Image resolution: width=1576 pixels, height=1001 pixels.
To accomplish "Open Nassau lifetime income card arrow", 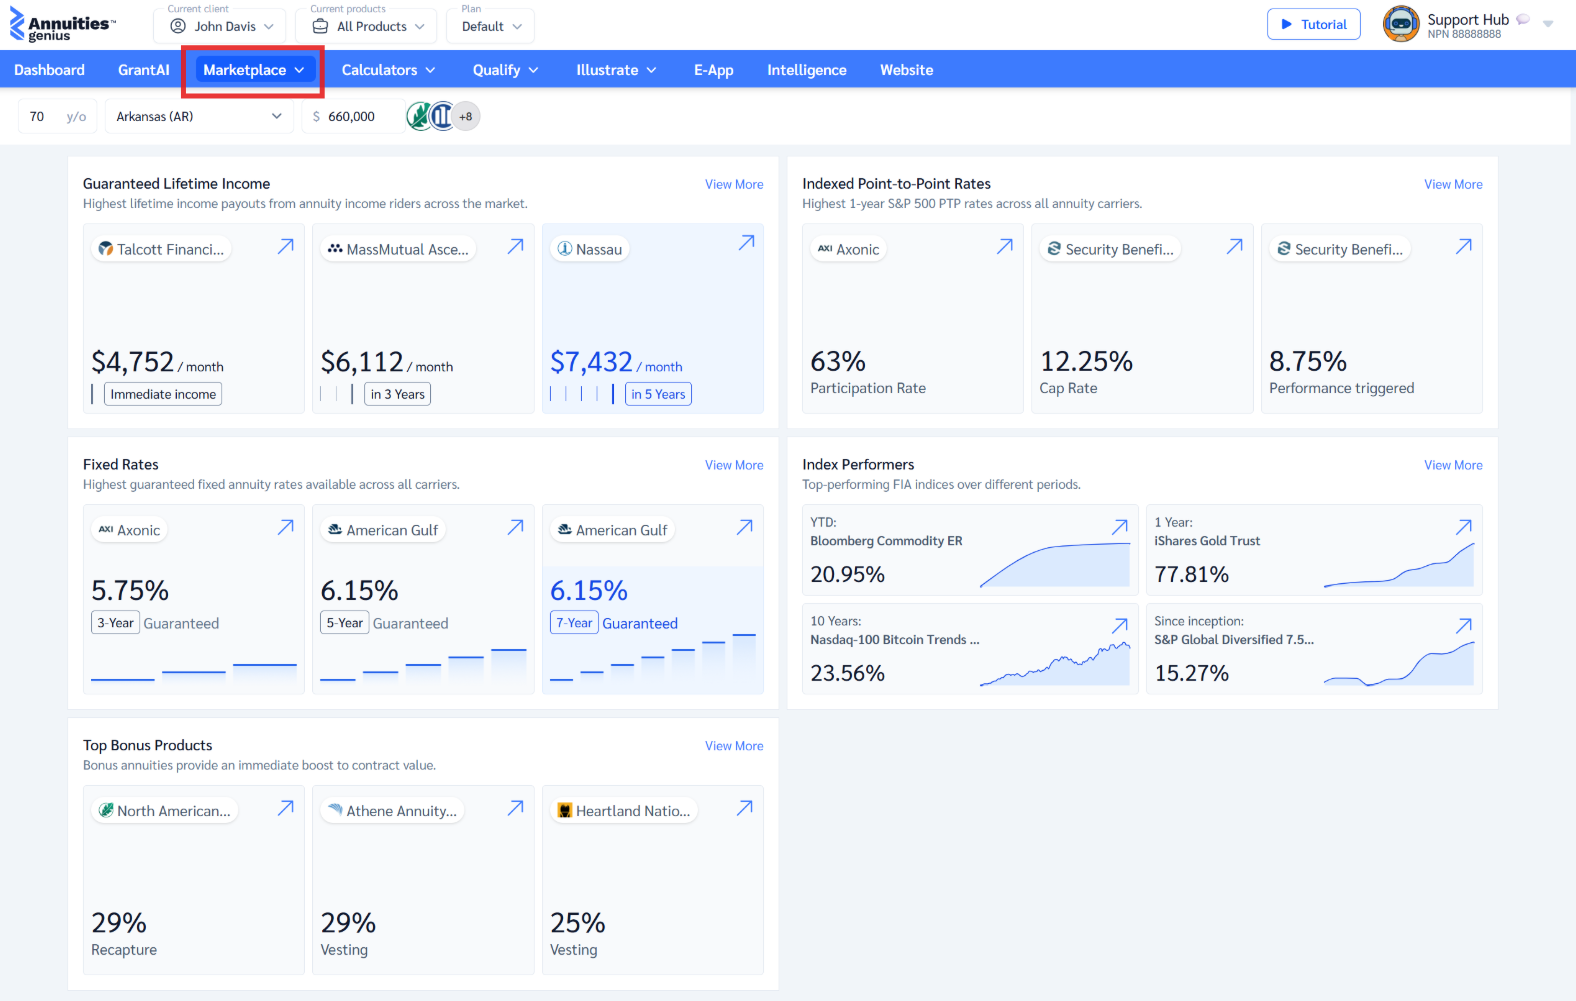I will [x=746, y=243].
